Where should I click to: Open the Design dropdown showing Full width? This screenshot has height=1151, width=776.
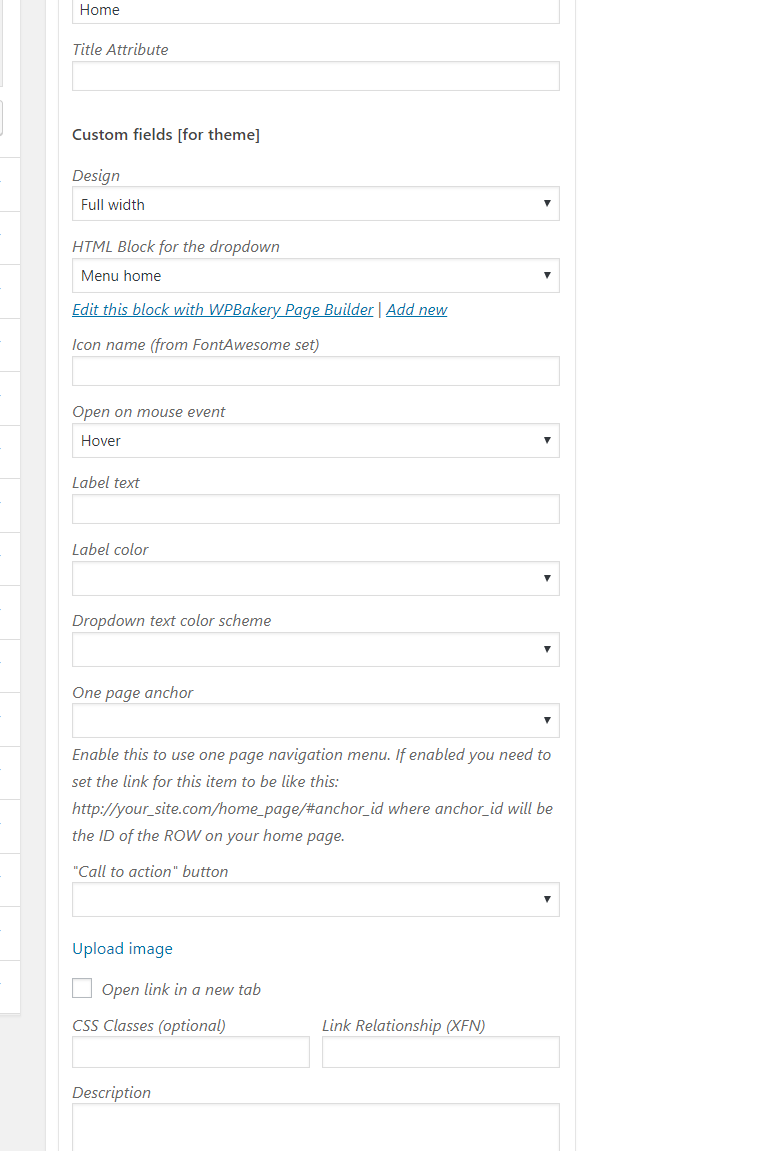(x=315, y=204)
